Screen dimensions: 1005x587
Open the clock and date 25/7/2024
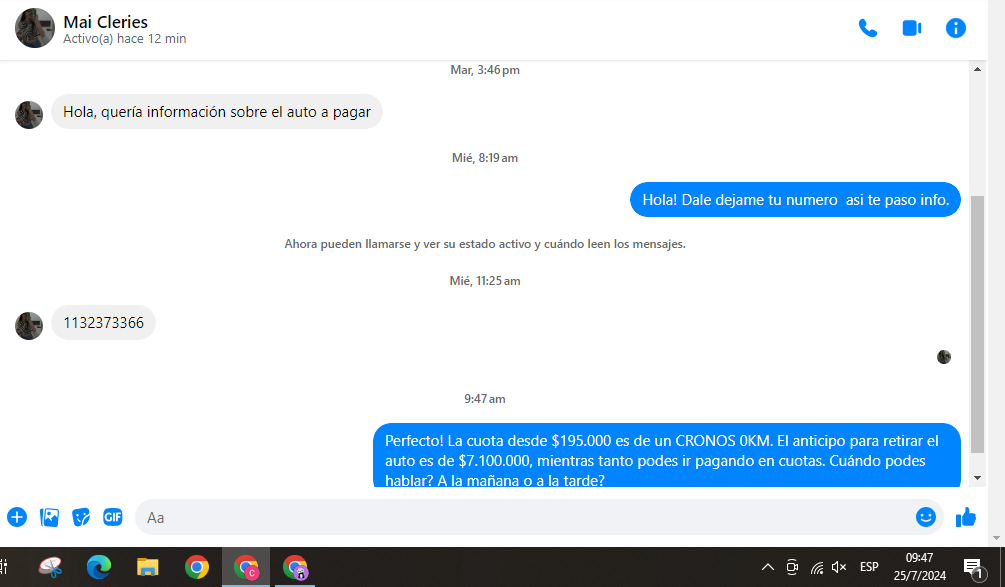click(x=920, y=567)
